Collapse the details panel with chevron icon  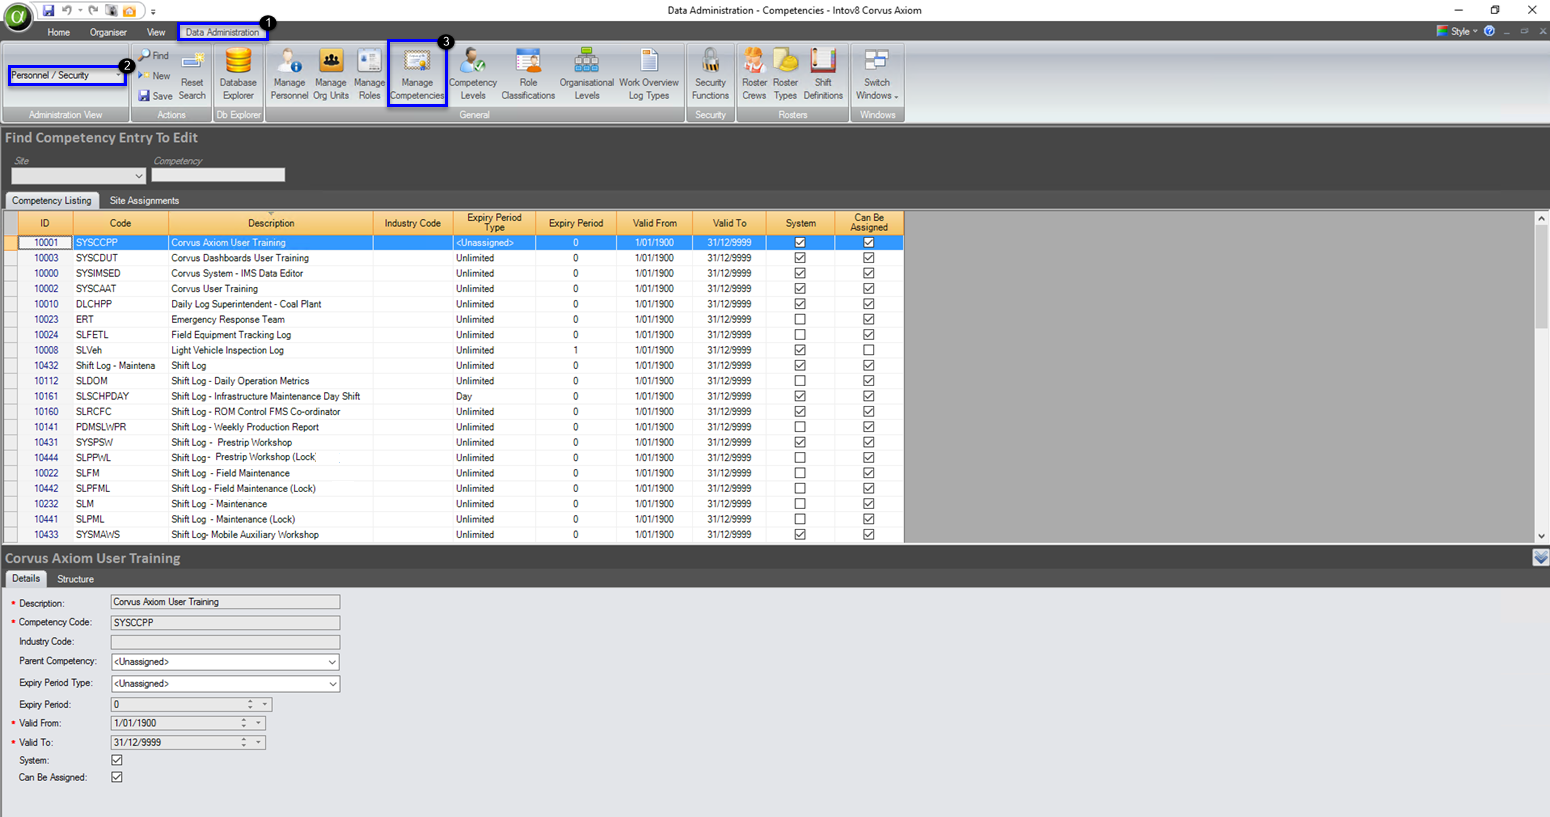(x=1540, y=558)
